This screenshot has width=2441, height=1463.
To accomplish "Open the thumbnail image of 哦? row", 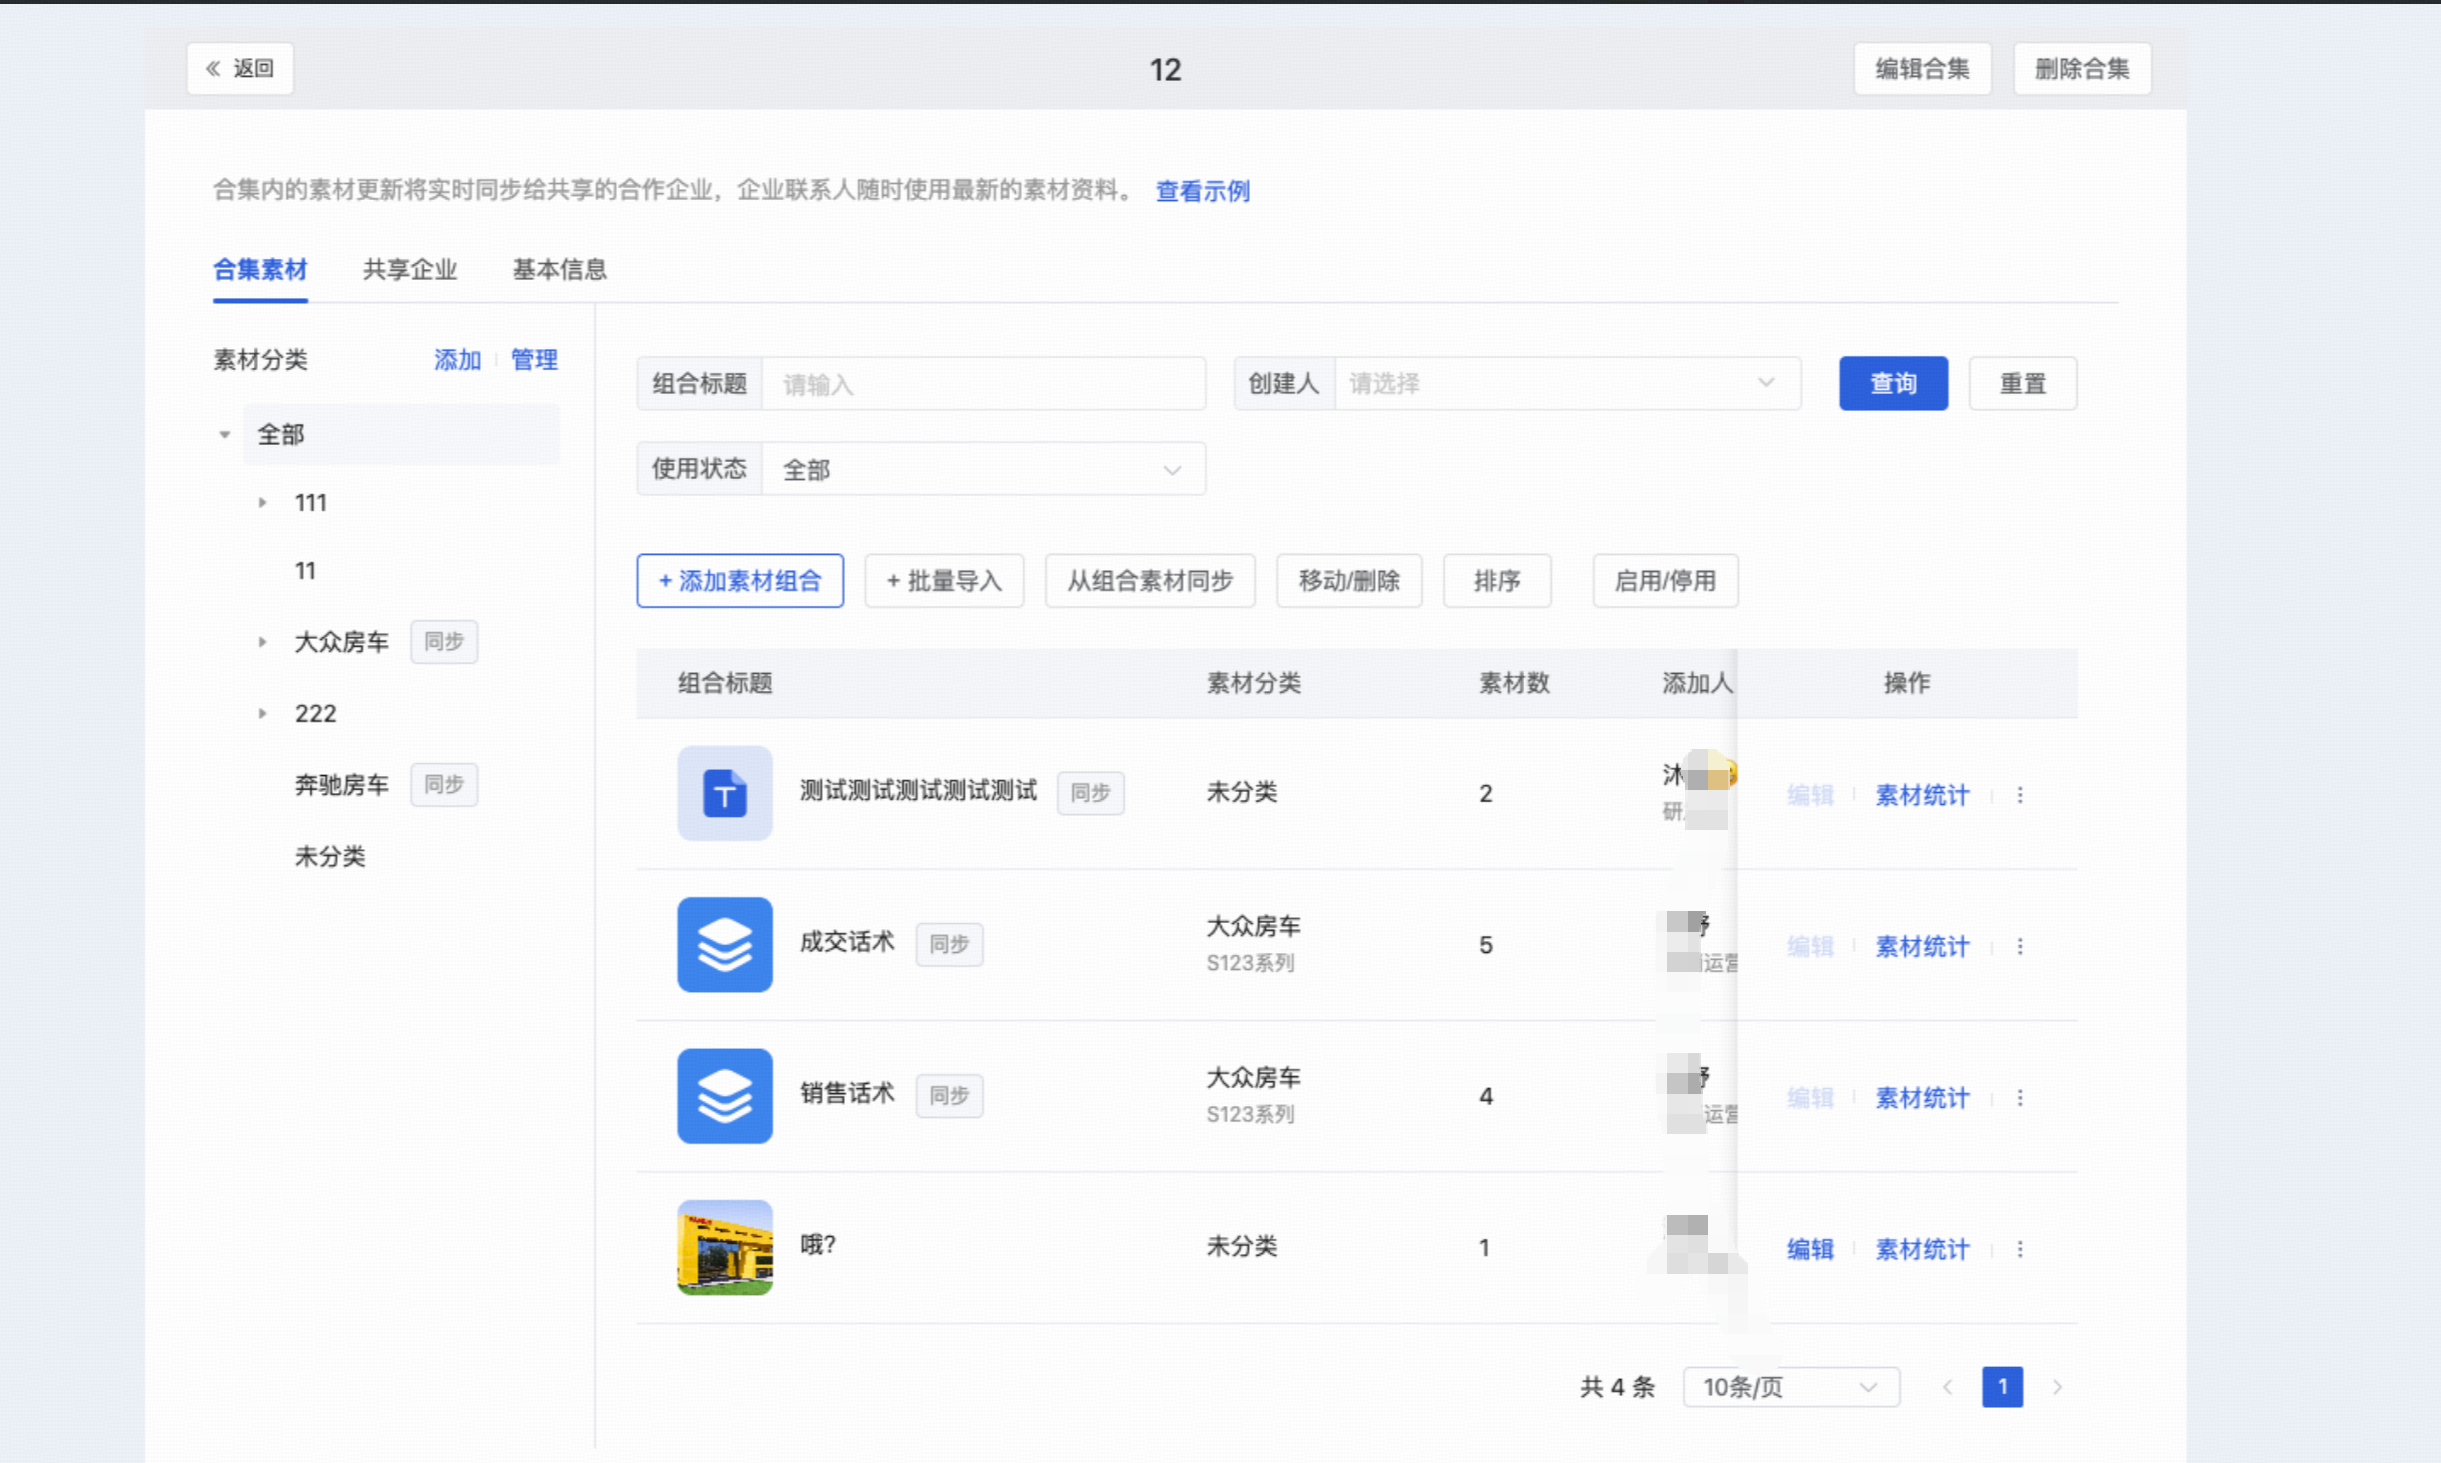I will click(x=725, y=1248).
